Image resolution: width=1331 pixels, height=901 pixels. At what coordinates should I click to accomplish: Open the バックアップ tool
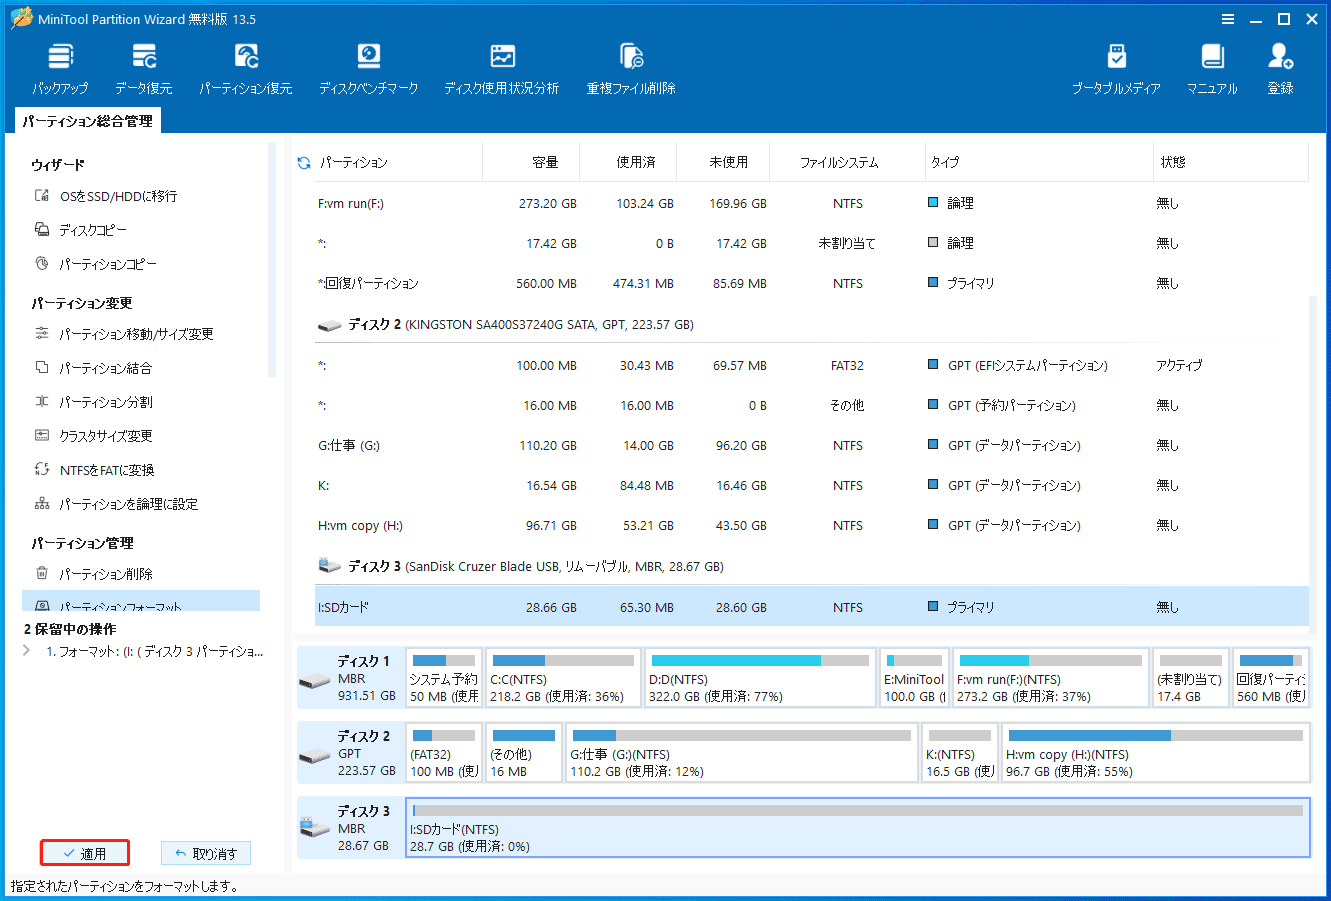click(x=59, y=68)
